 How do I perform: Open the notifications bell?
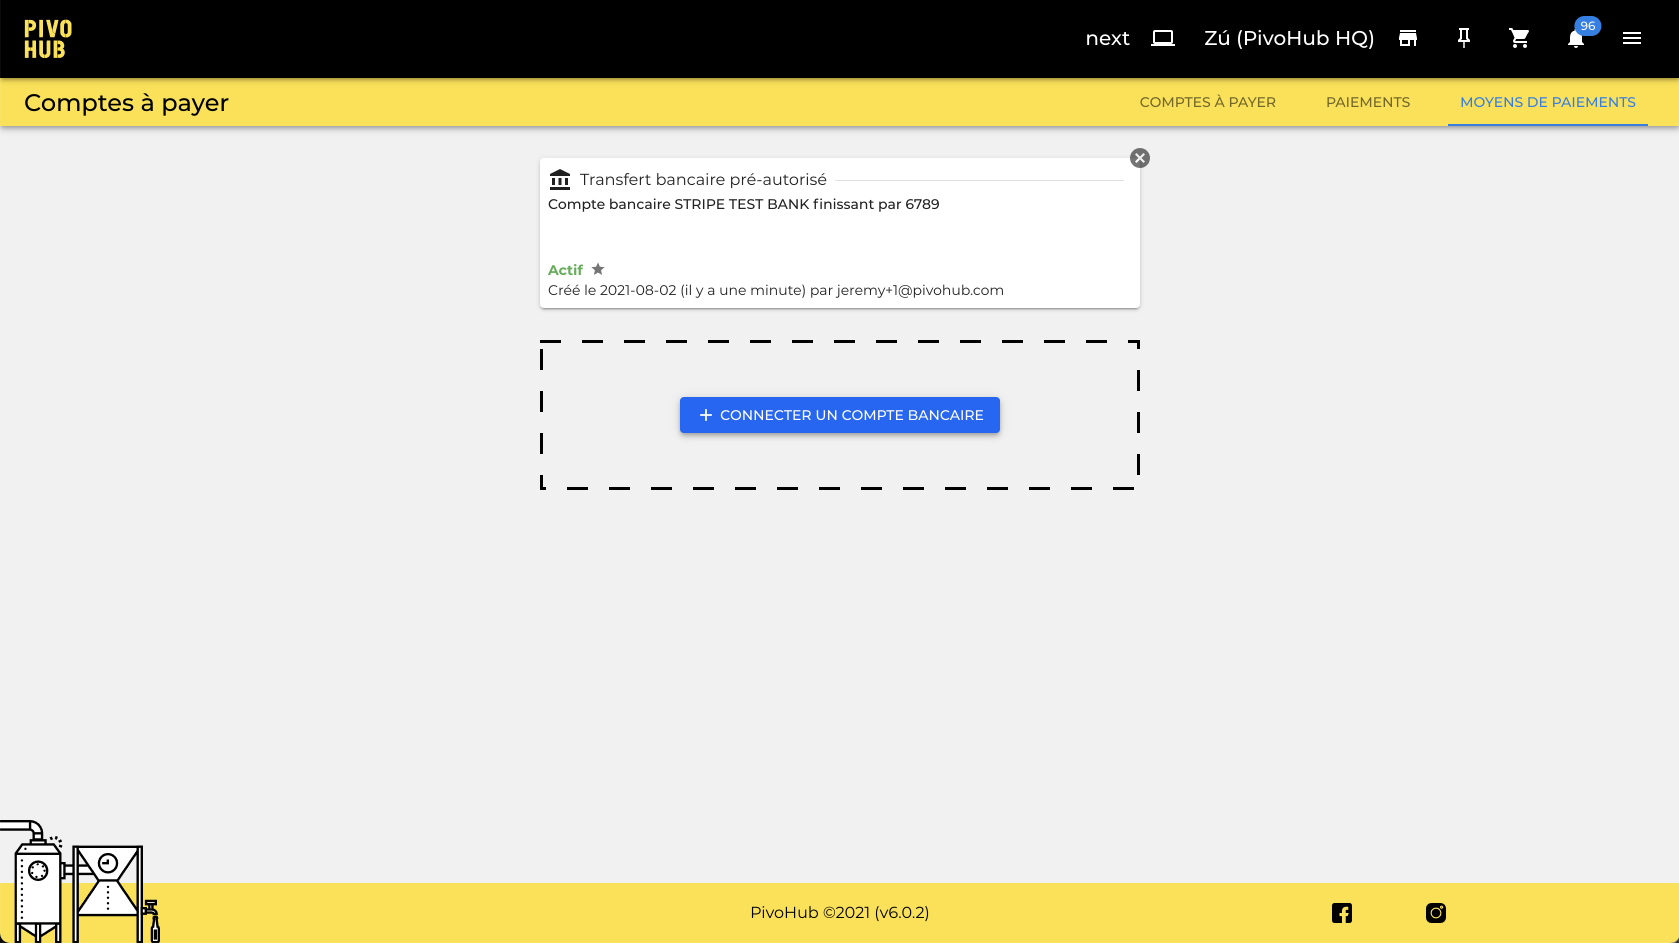(1576, 38)
